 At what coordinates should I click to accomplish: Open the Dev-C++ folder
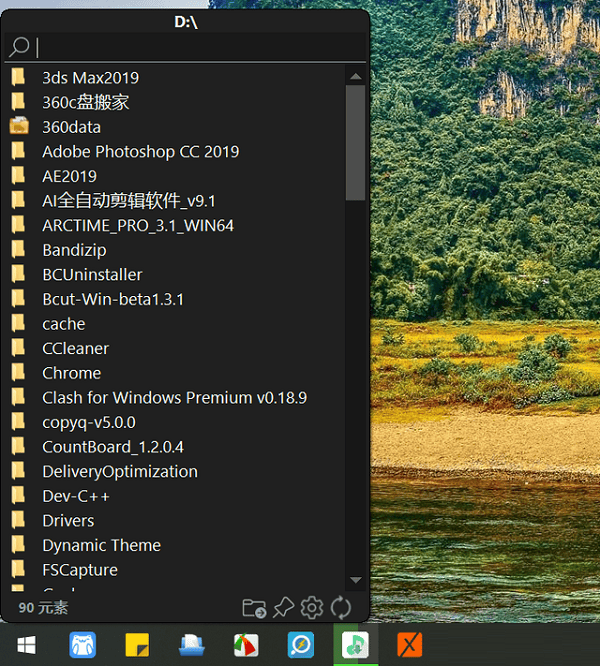176,497
